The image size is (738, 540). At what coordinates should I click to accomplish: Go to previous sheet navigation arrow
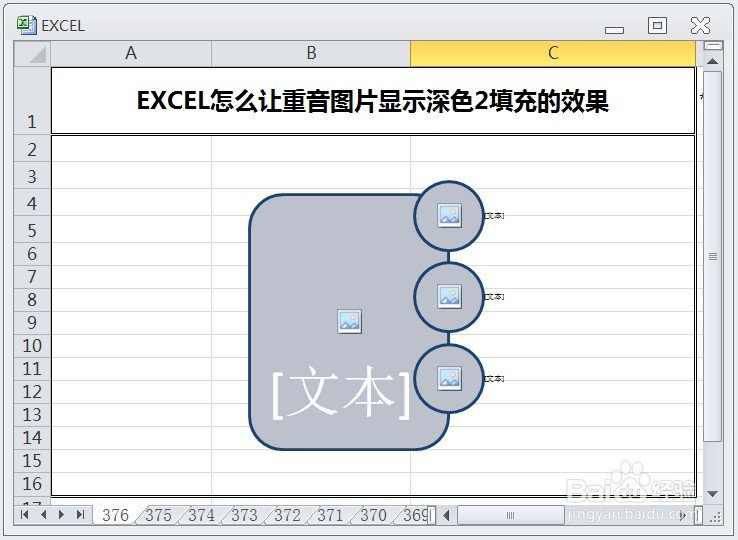[x=43, y=515]
